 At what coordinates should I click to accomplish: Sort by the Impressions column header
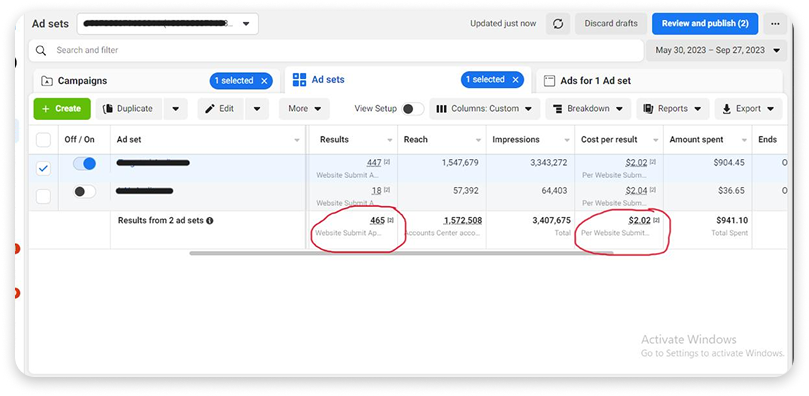coord(530,140)
